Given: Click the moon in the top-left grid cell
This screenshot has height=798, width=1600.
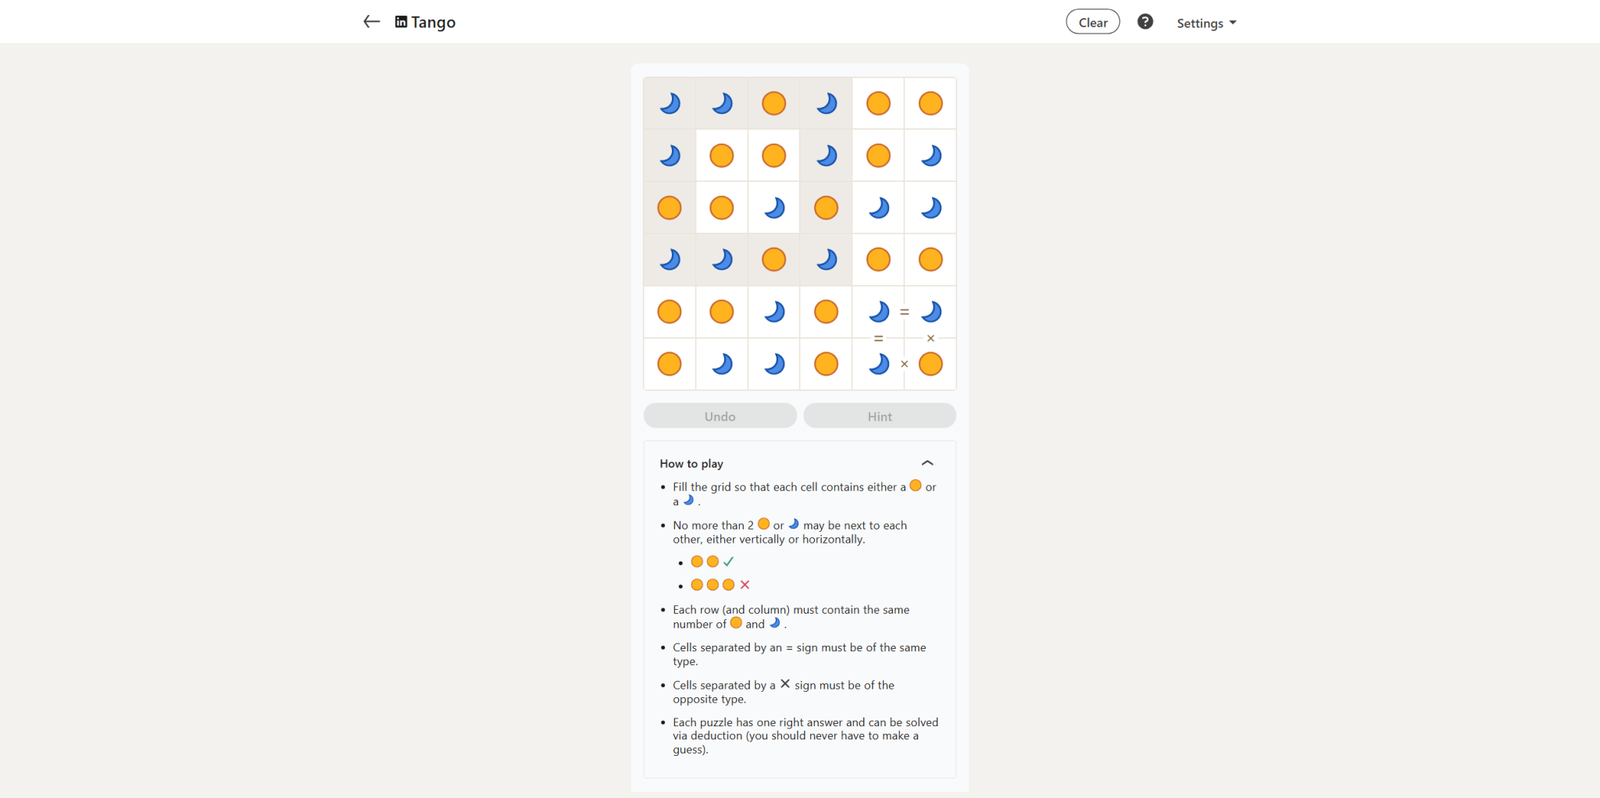Looking at the screenshot, I should (x=669, y=103).
